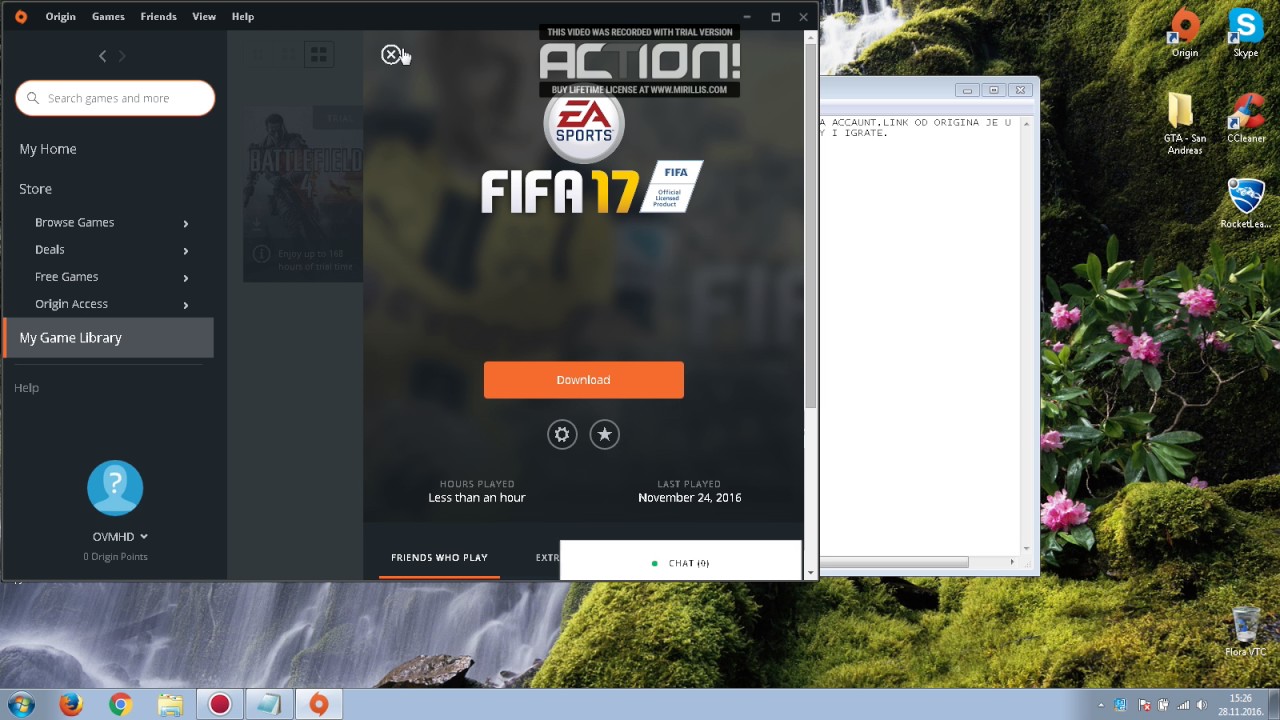Open Action Center flag icon
This screenshot has height=720, width=1280.
pos(1145,705)
